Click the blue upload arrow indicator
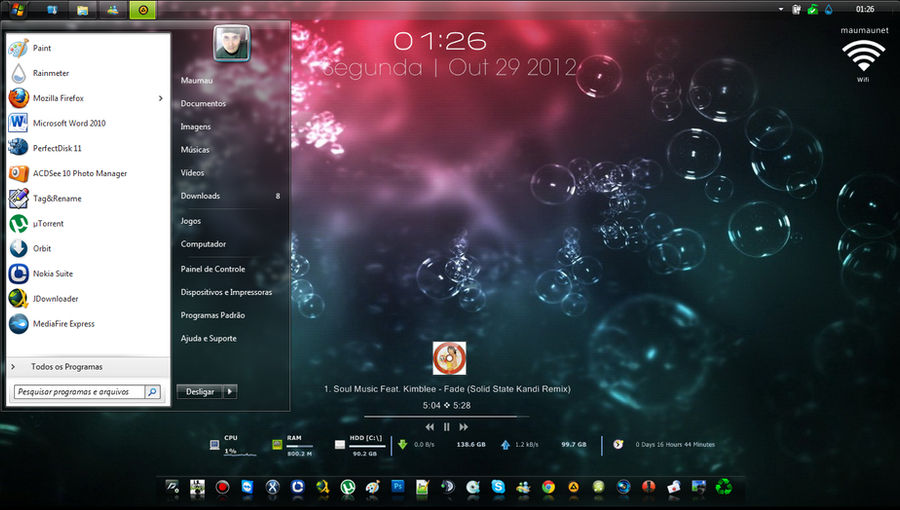The height and width of the screenshot is (510, 900). pos(505,445)
